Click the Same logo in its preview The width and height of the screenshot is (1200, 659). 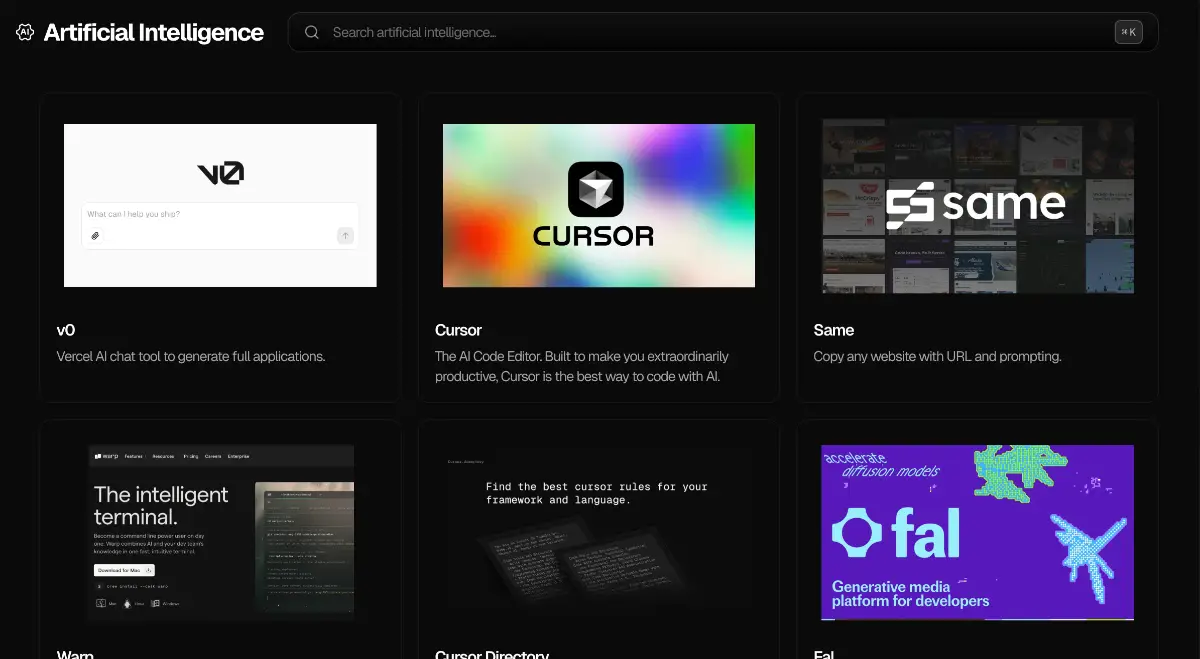click(x=976, y=205)
